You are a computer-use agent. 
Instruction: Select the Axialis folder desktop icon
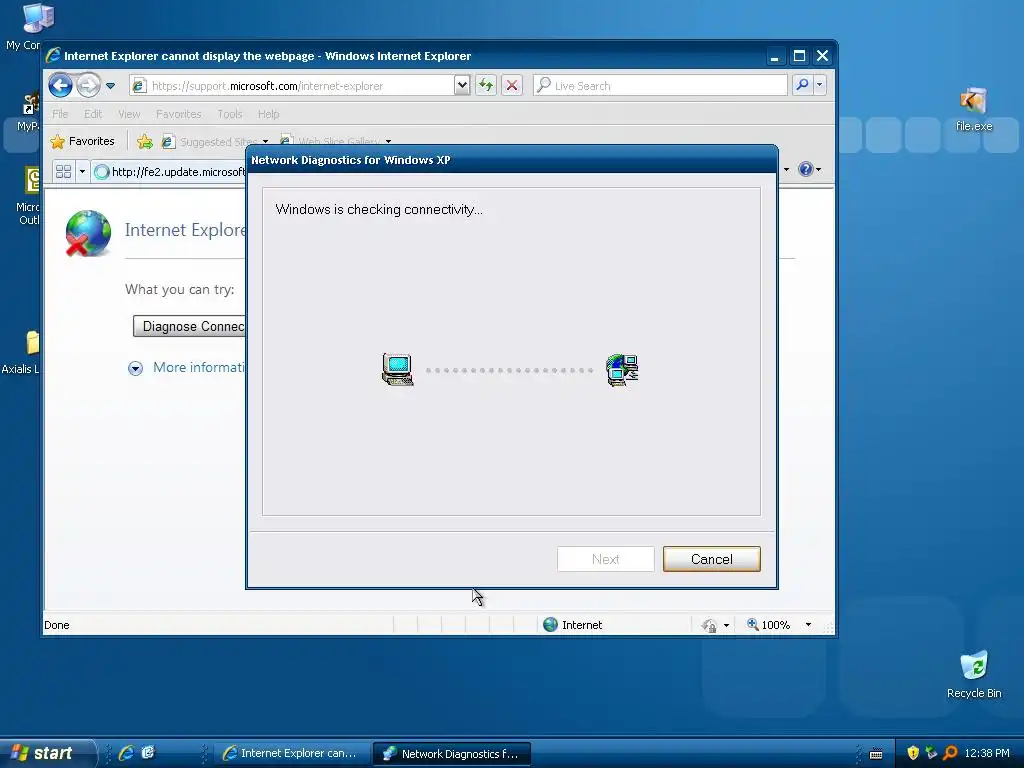22,353
